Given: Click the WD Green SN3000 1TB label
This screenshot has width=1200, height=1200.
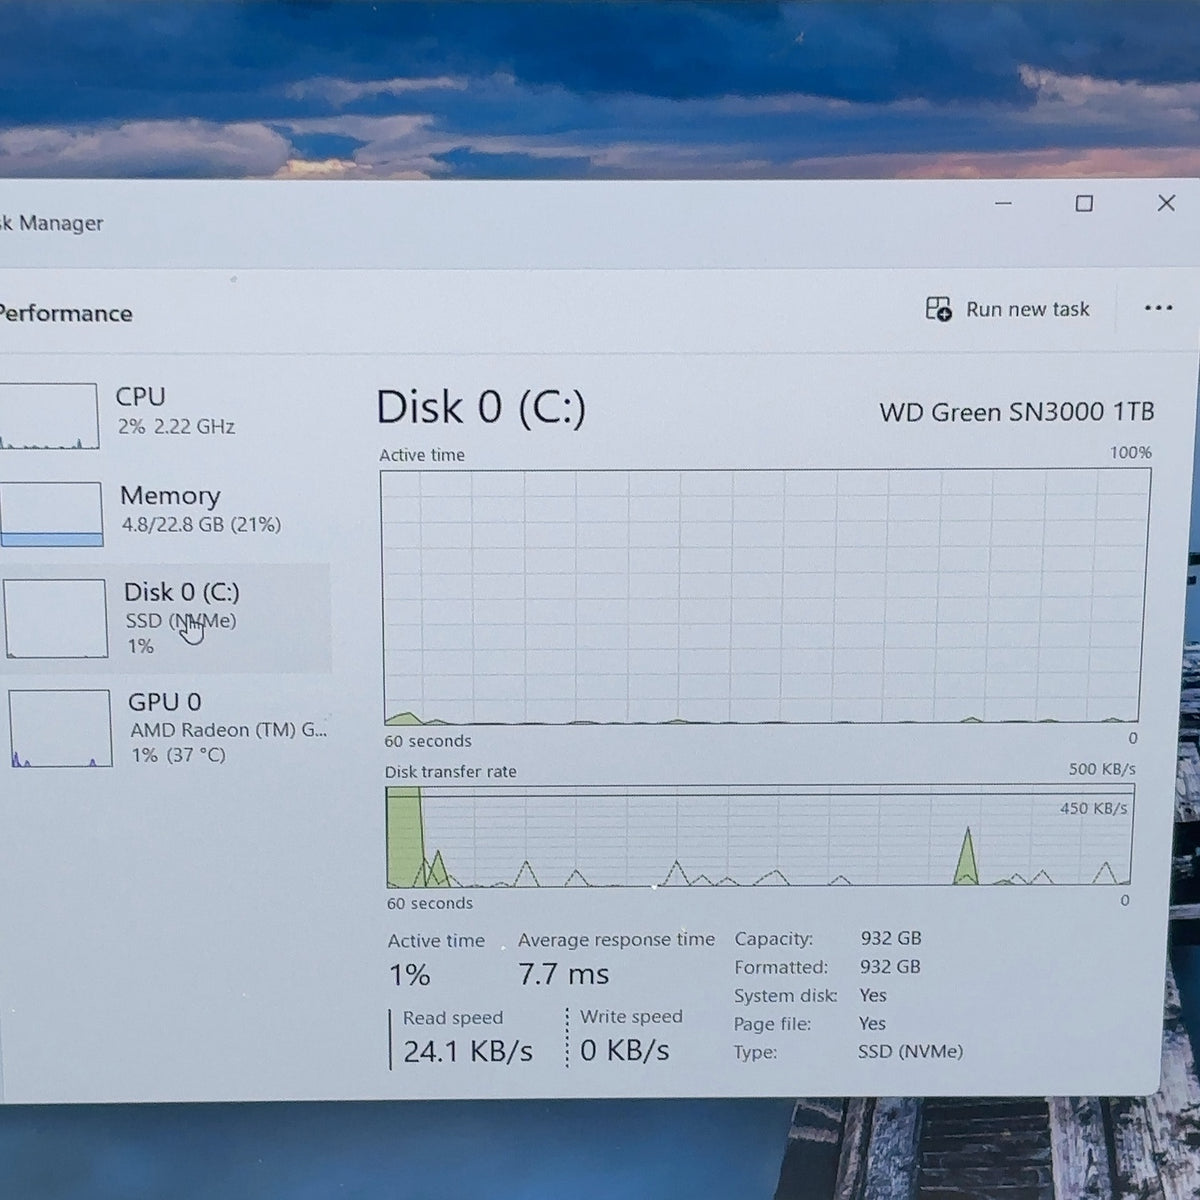Looking at the screenshot, I should click(x=1017, y=412).
